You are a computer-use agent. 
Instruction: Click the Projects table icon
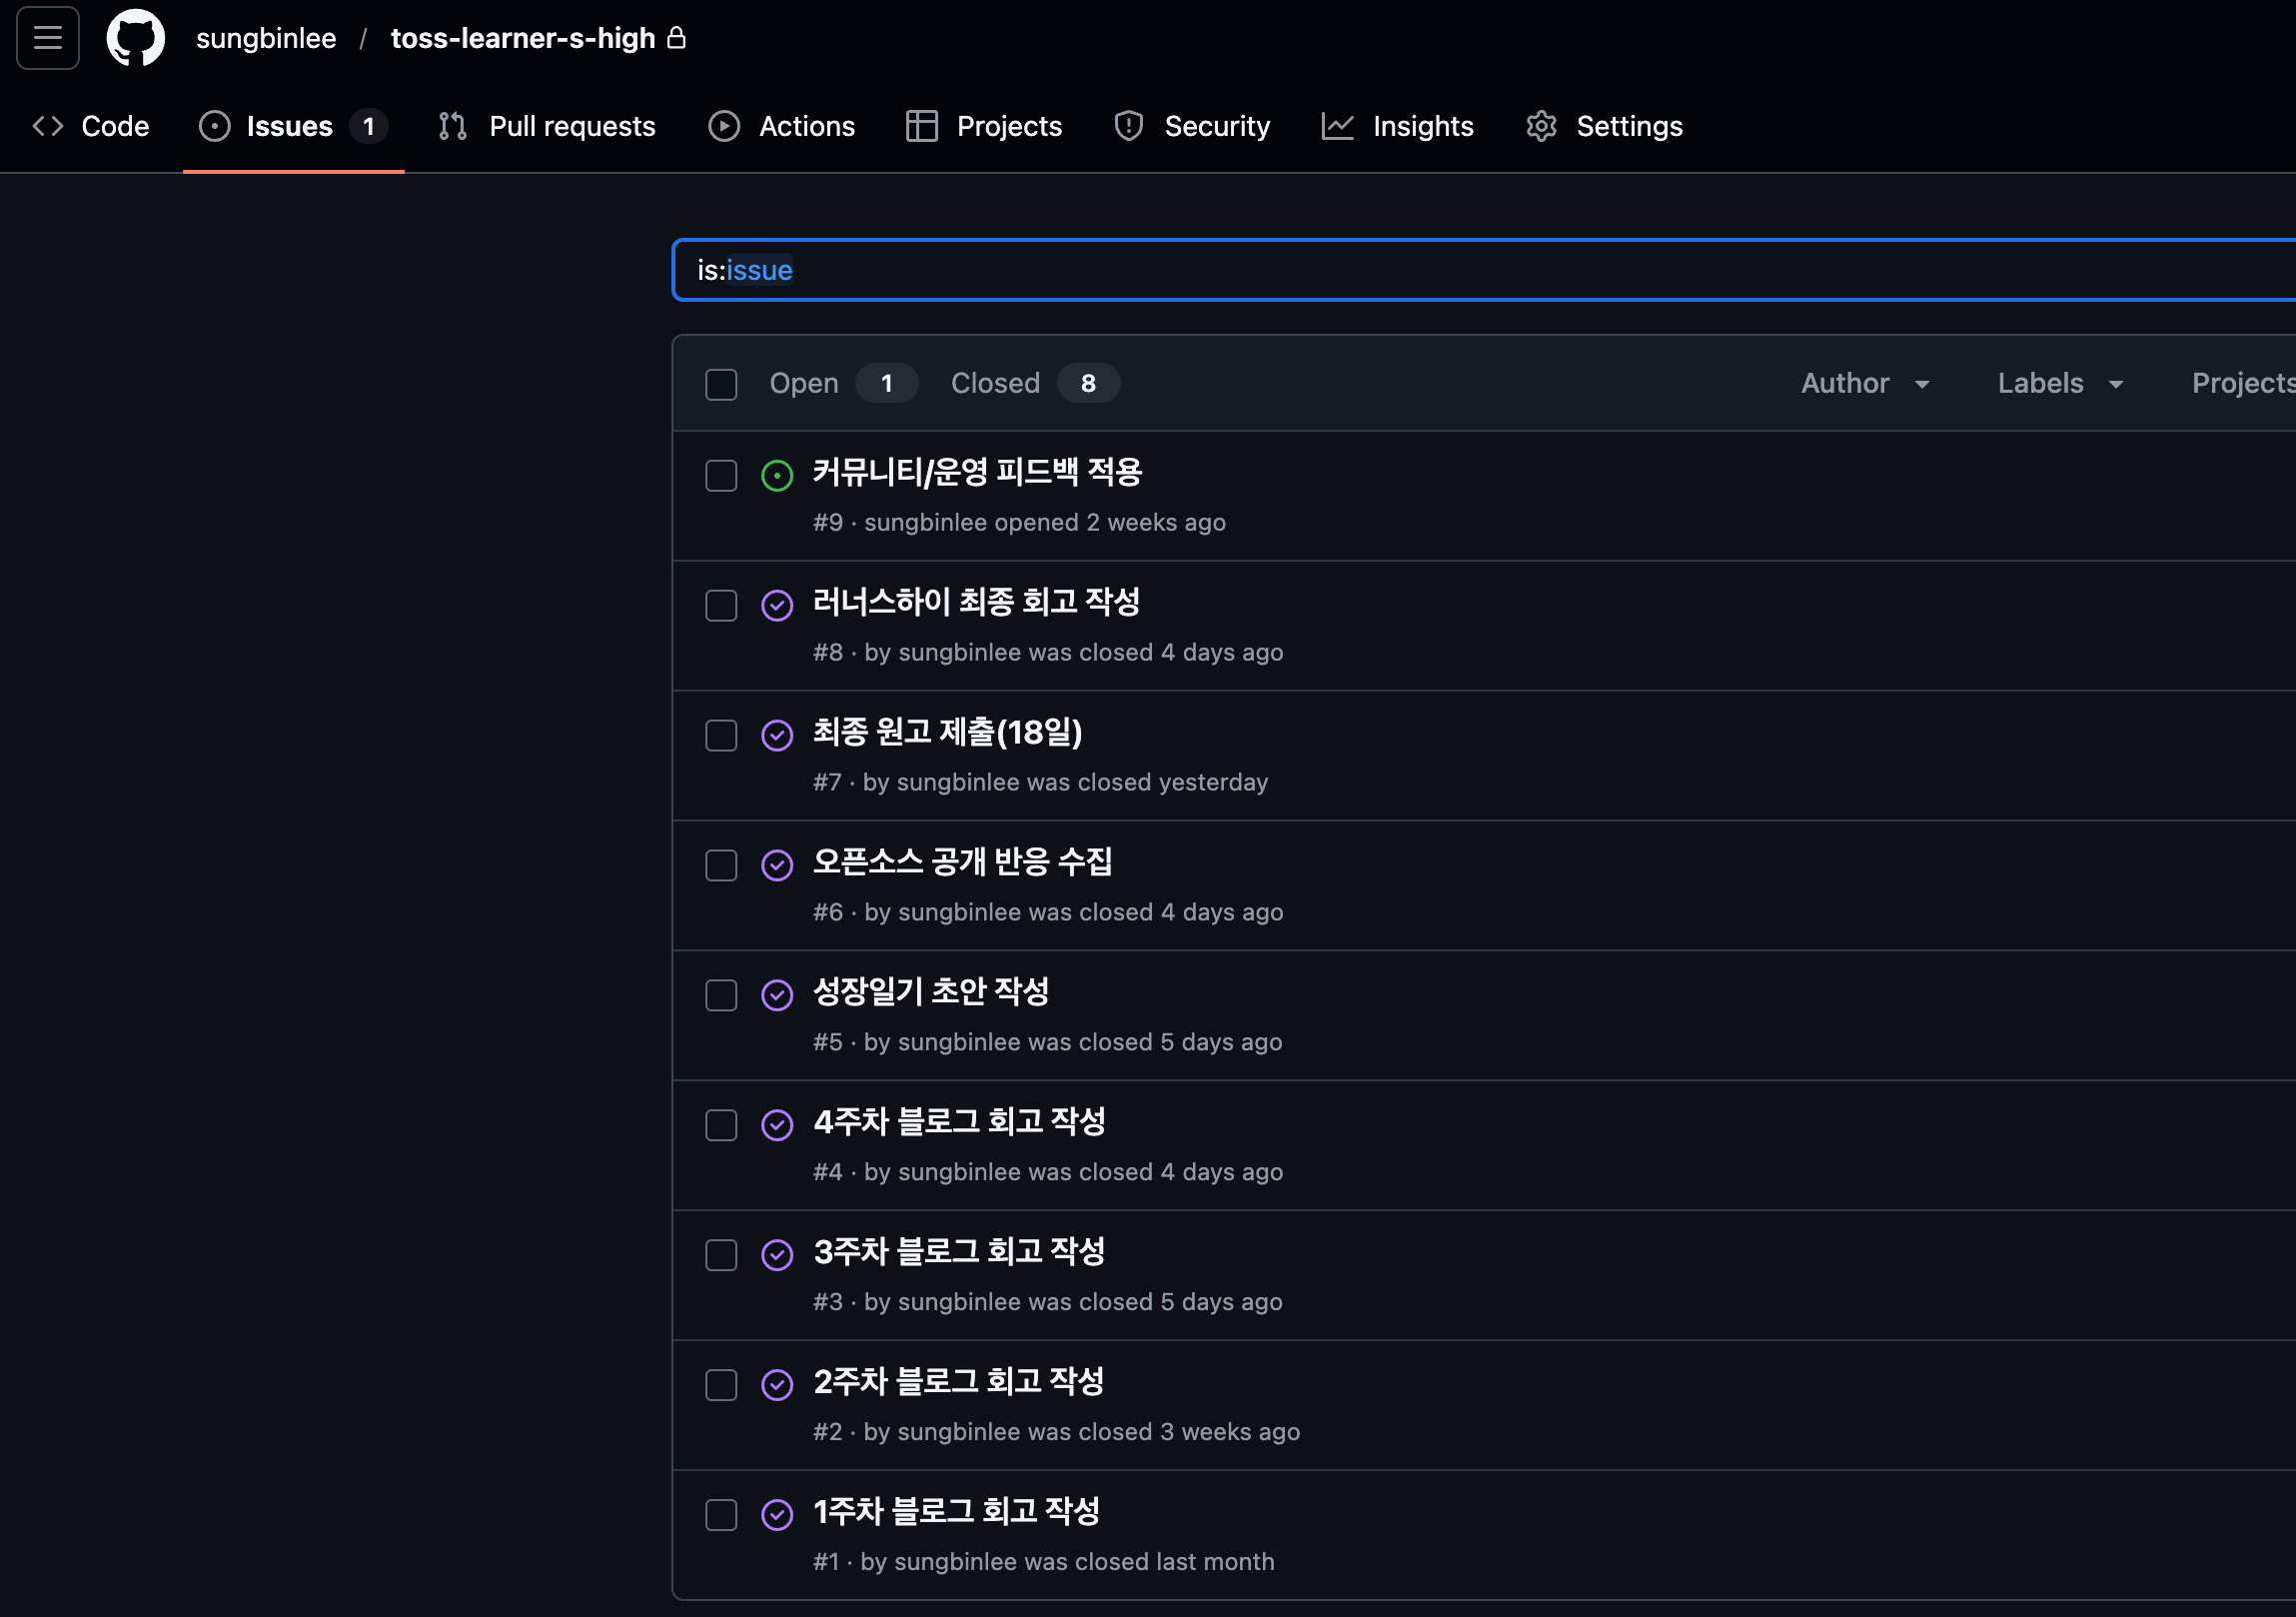(921, 126)
